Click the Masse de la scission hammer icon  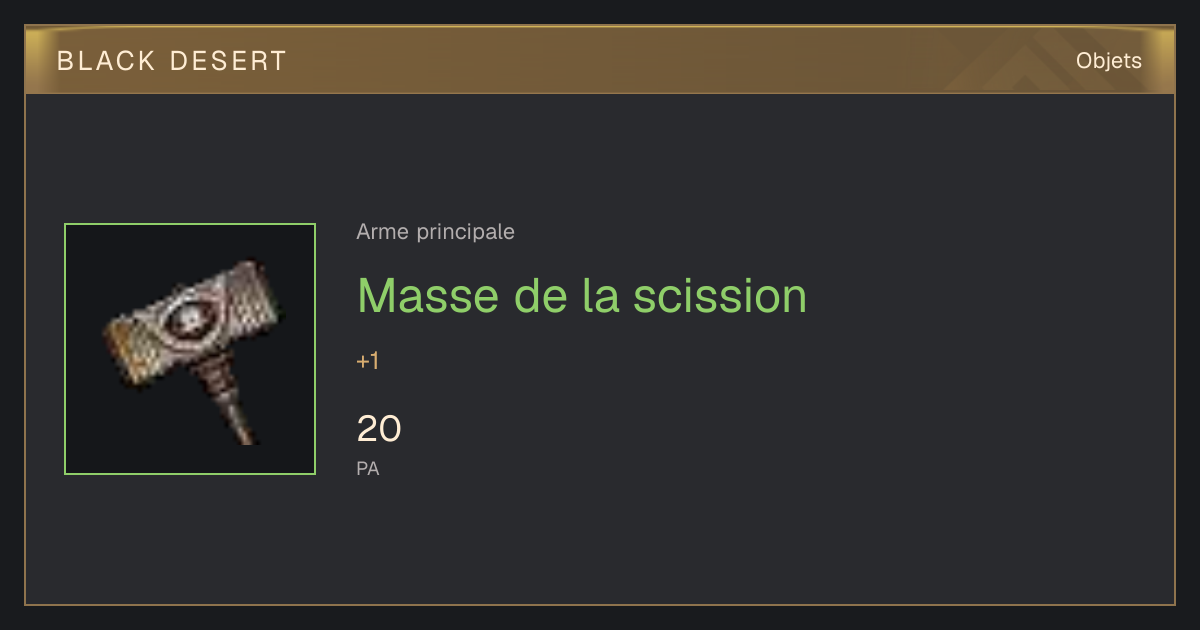192,350
